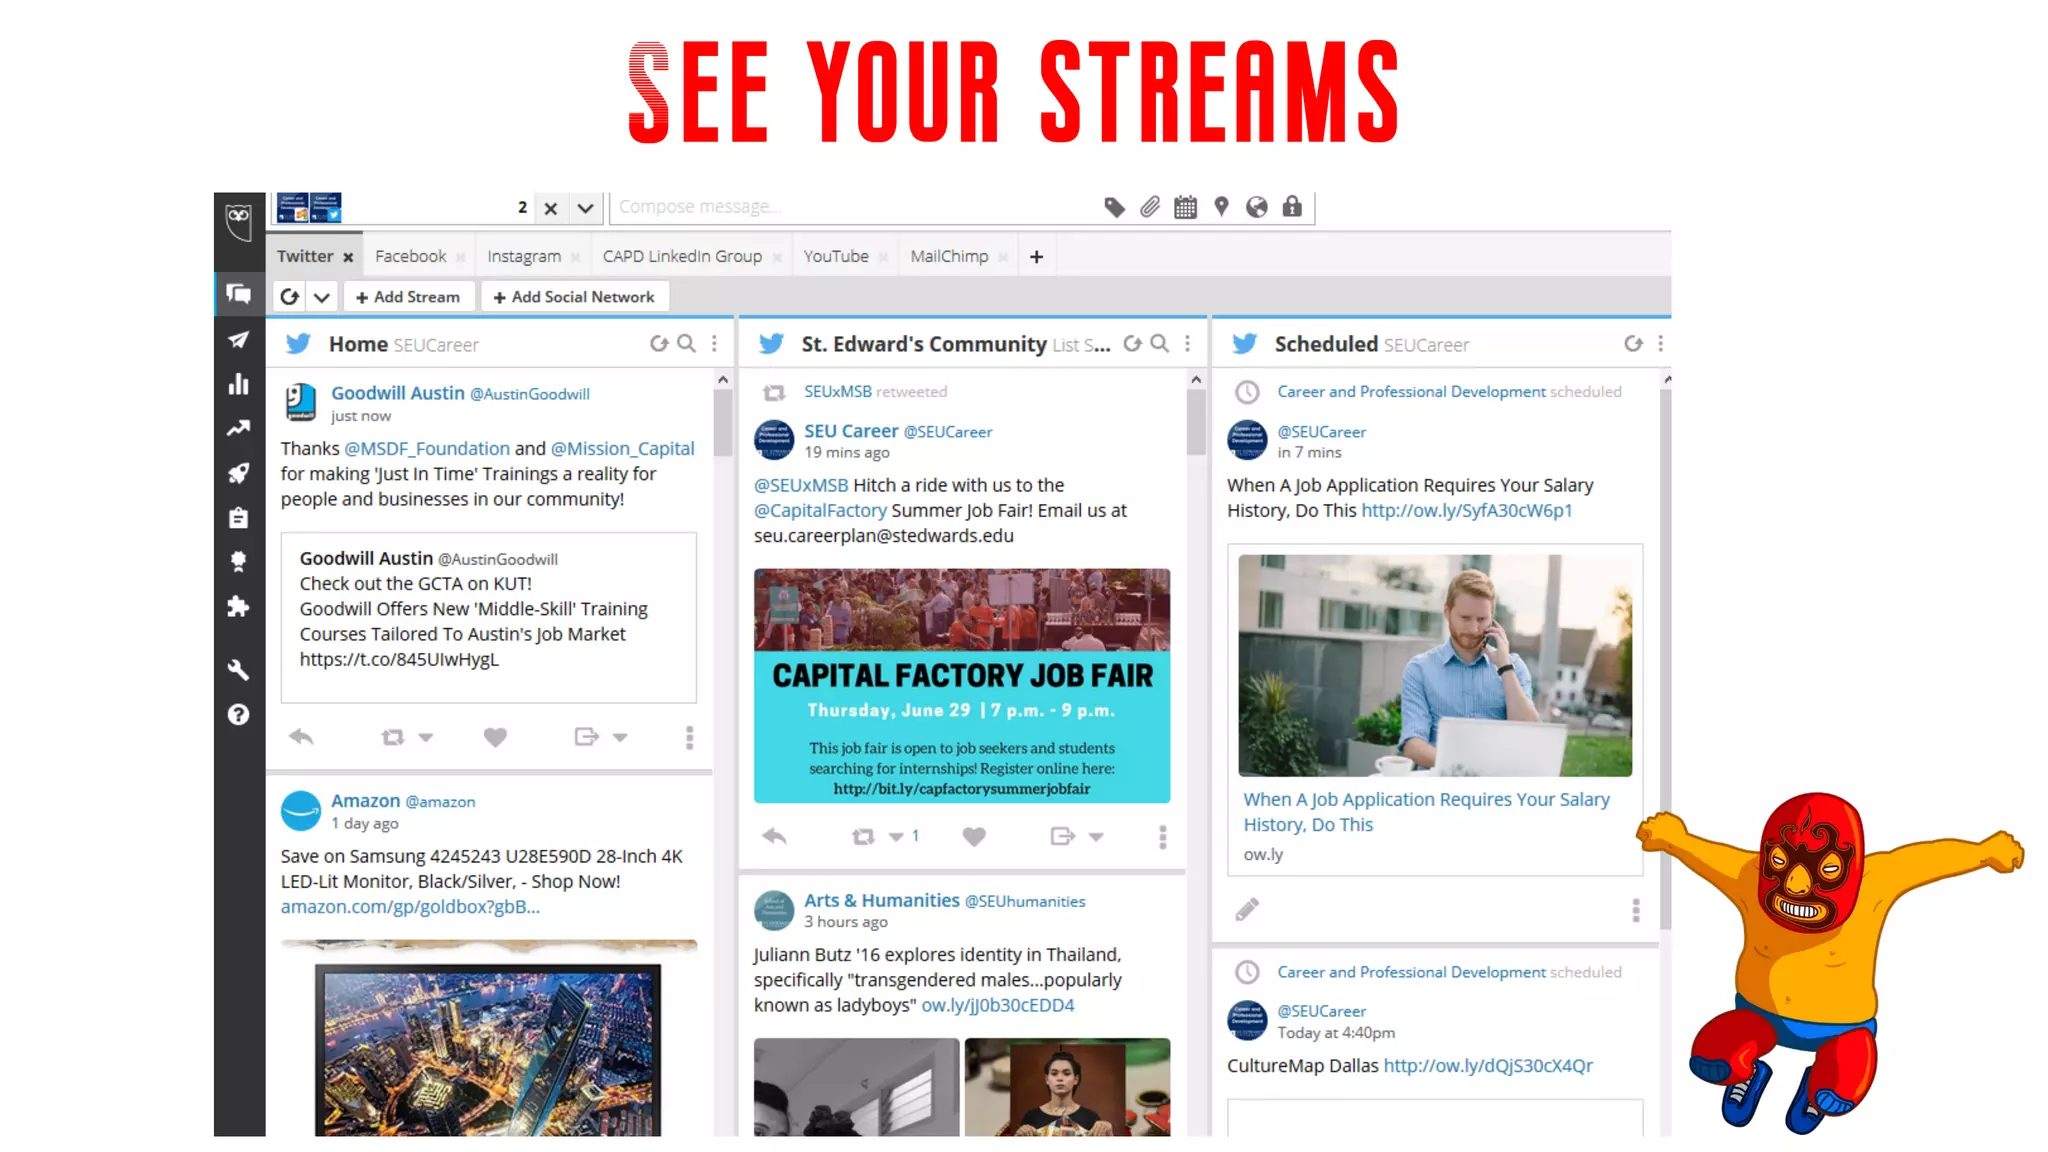Image resolution: width=2048 pixels, height=1152 pixels.
Task: Refresh all streams button
Action: (x=289, y=297)
